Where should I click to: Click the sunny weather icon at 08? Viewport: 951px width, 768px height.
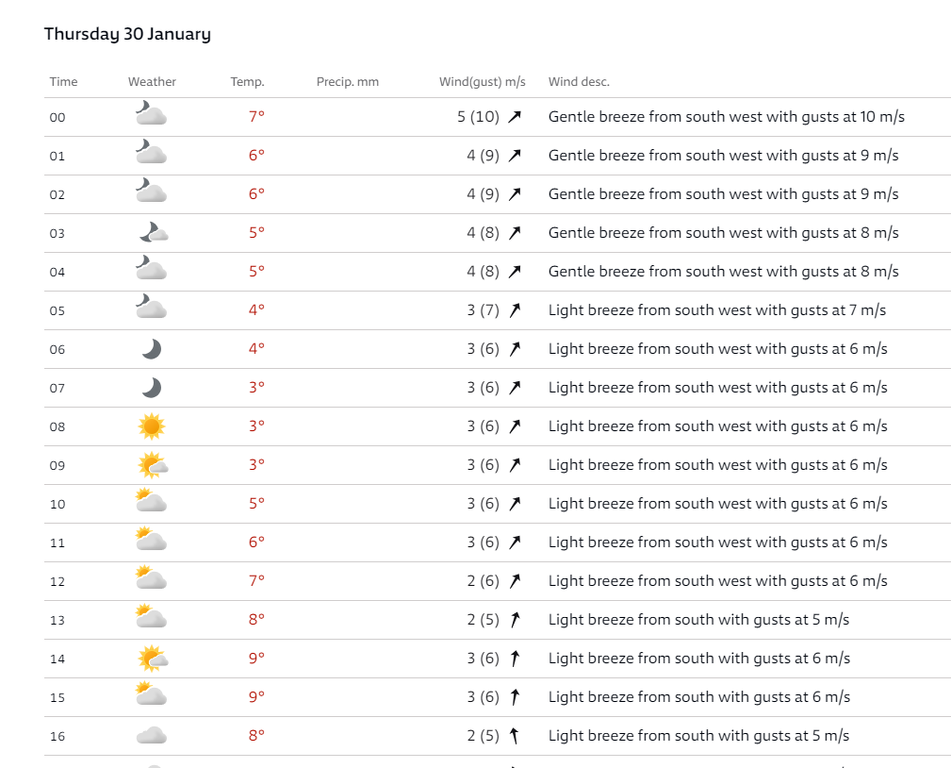151,427
